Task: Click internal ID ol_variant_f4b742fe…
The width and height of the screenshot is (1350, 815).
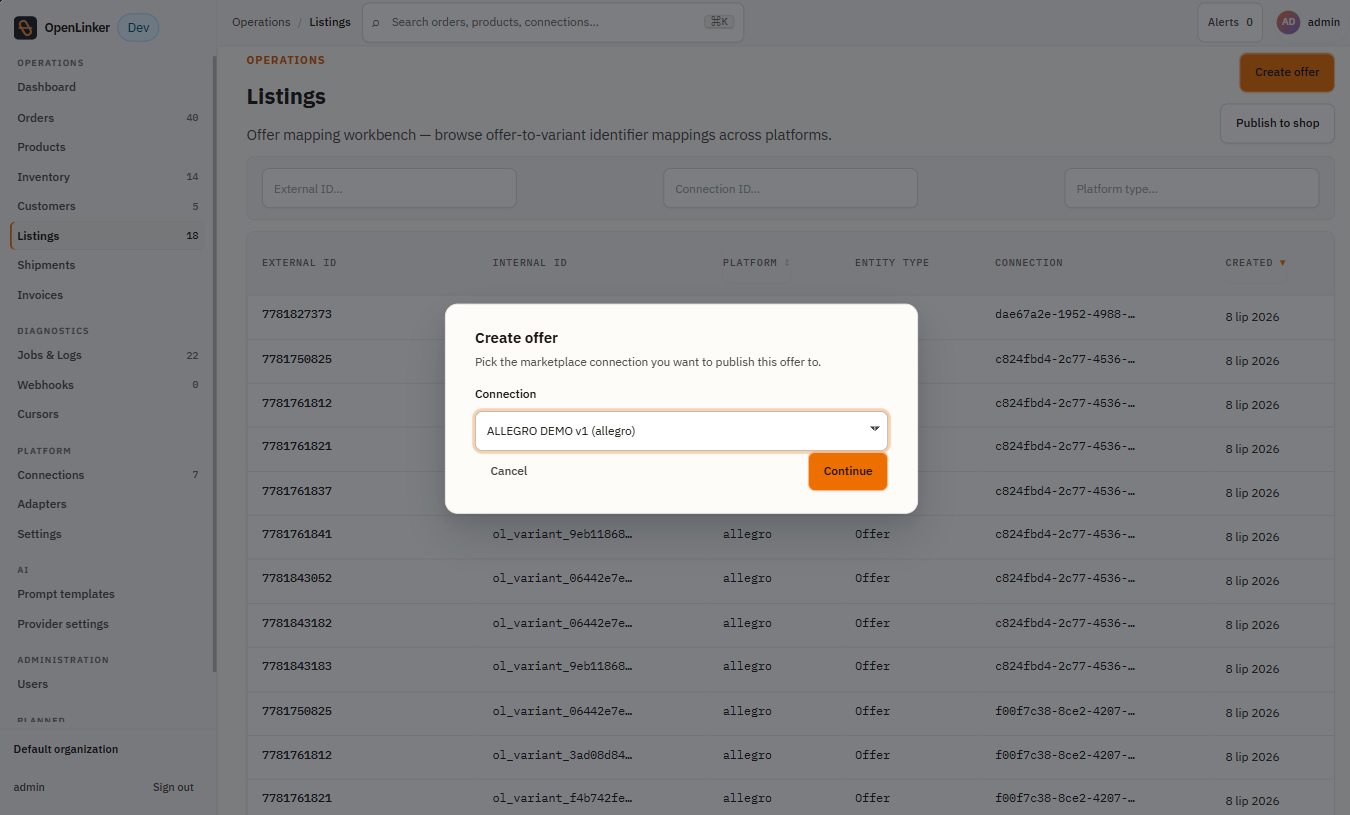Action: (x=562, y=798)
